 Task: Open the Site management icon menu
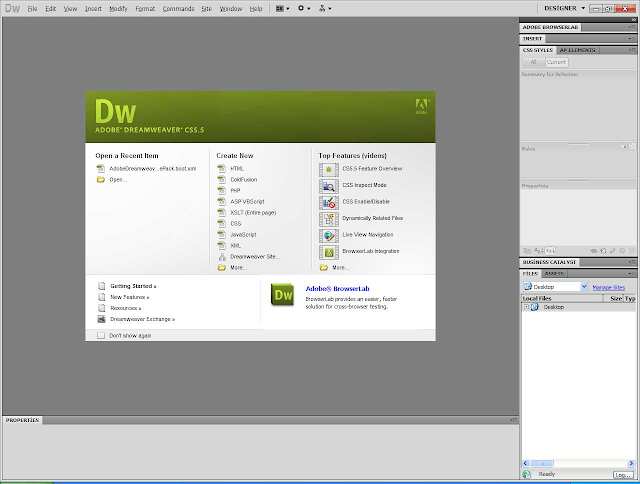pos(325,8)
